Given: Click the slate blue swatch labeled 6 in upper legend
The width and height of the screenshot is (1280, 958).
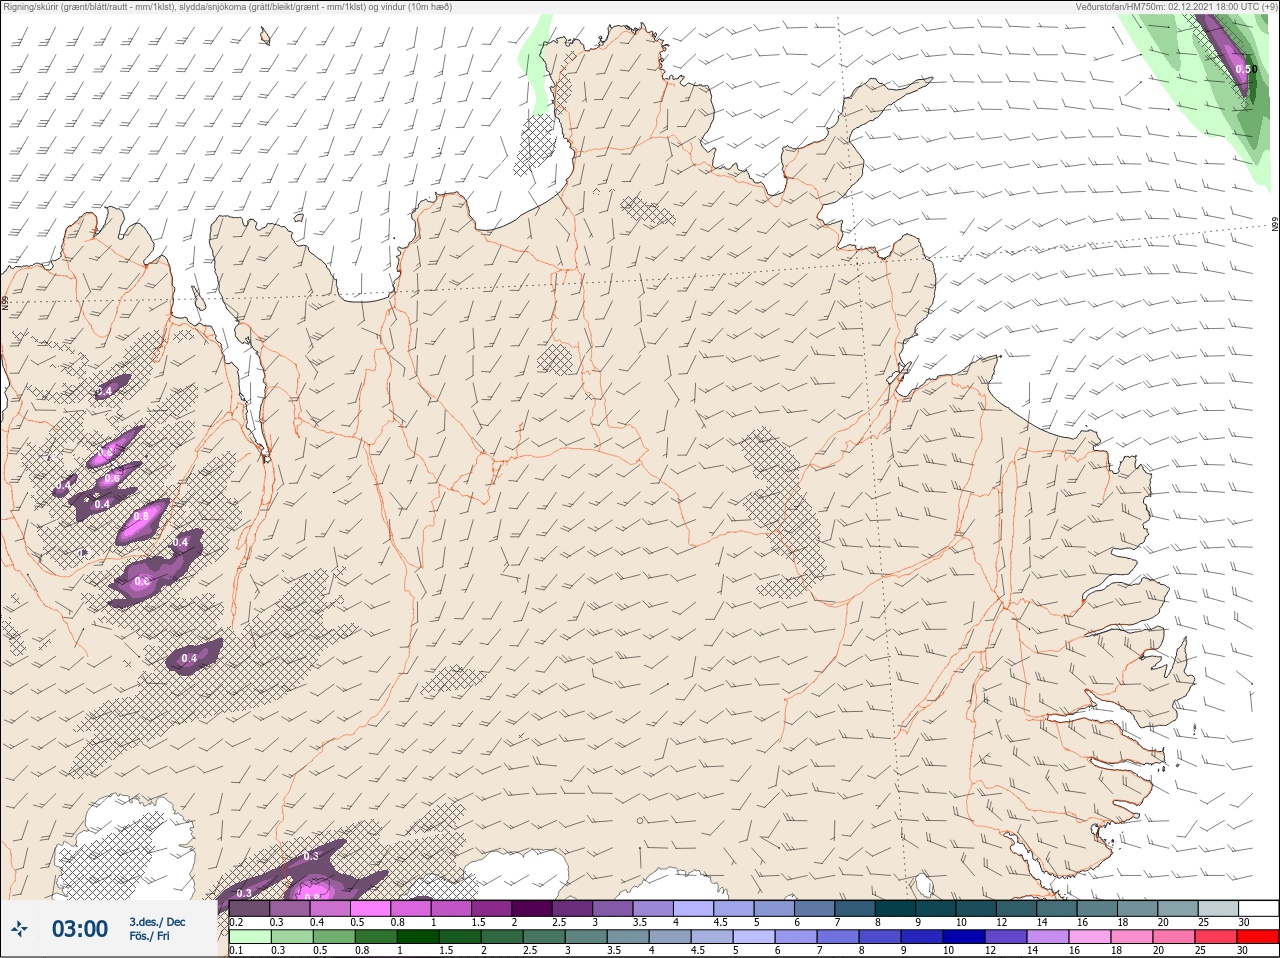Looking at the screenshot, I should (815, 908).
